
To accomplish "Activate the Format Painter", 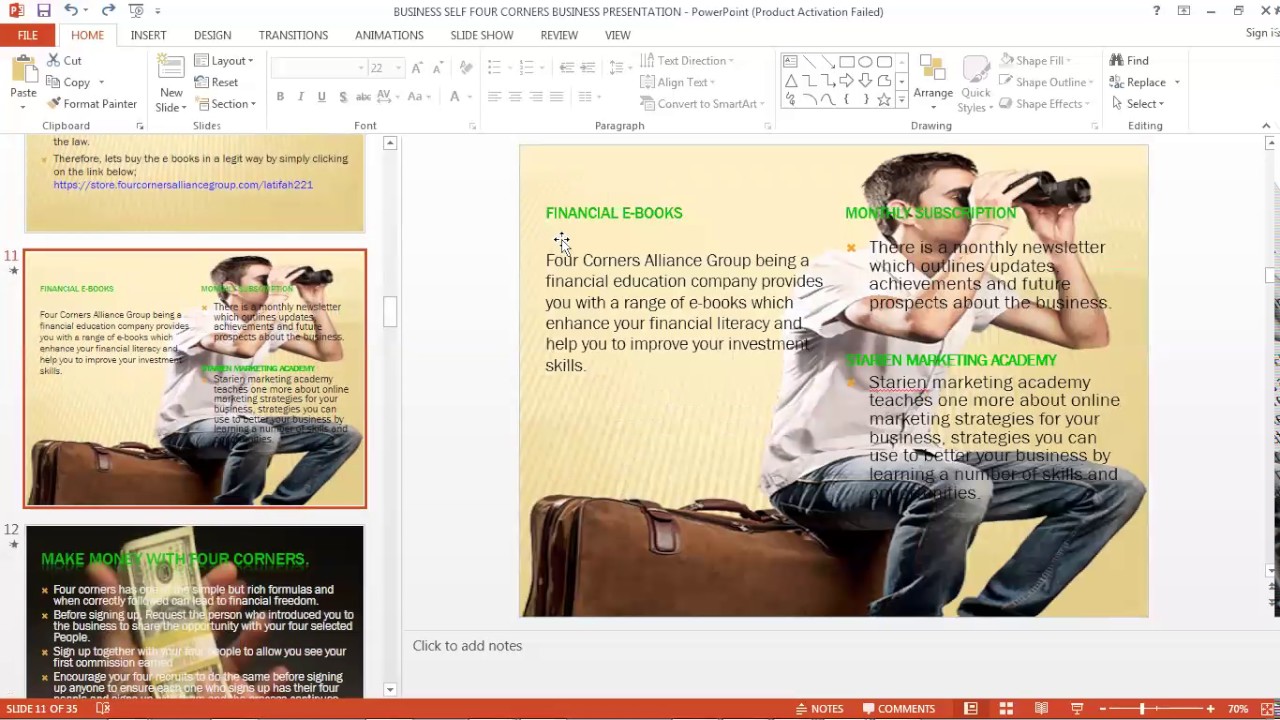I will [x=92, y=104].
